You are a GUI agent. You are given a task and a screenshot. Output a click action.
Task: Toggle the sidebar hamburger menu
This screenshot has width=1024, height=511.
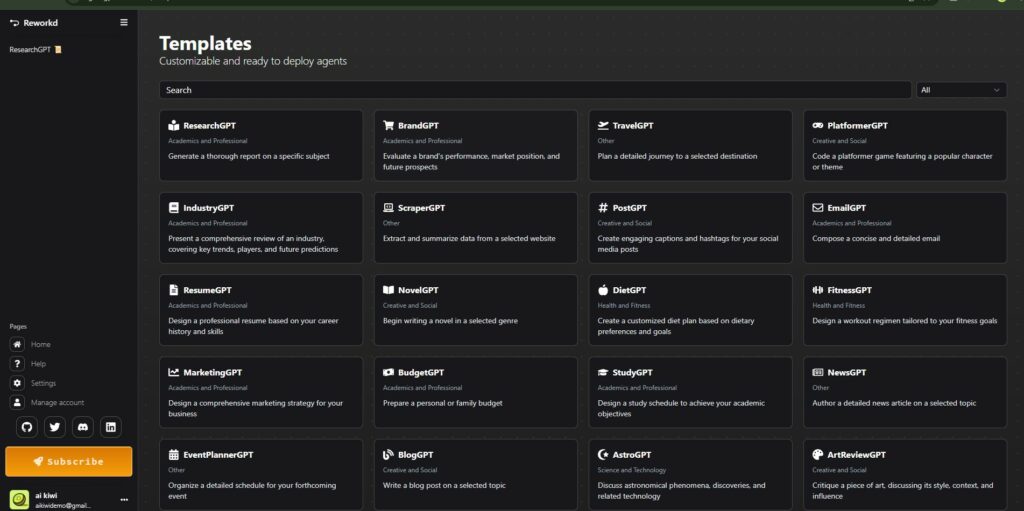point(124,22)
